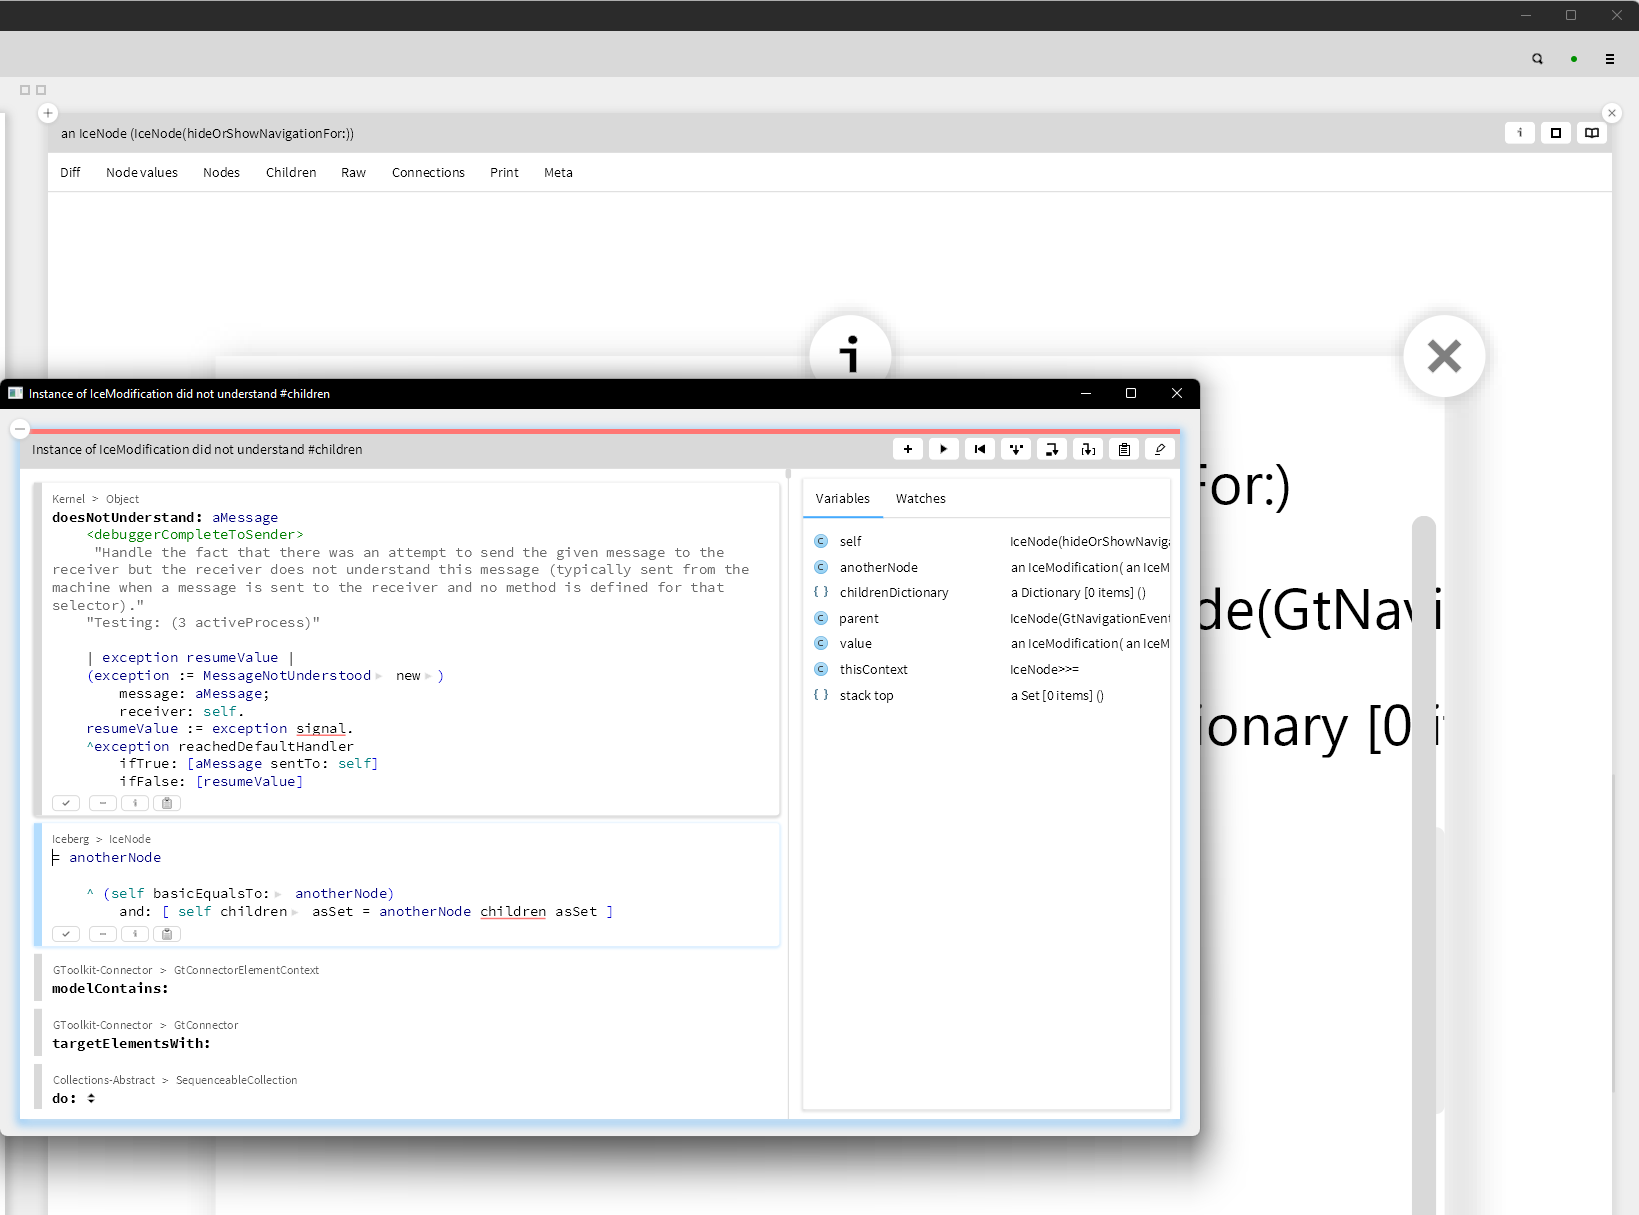1639x1215 pixels.
Task: Toggle the checkmark under the anotherNode method
Action: (66, 933)
